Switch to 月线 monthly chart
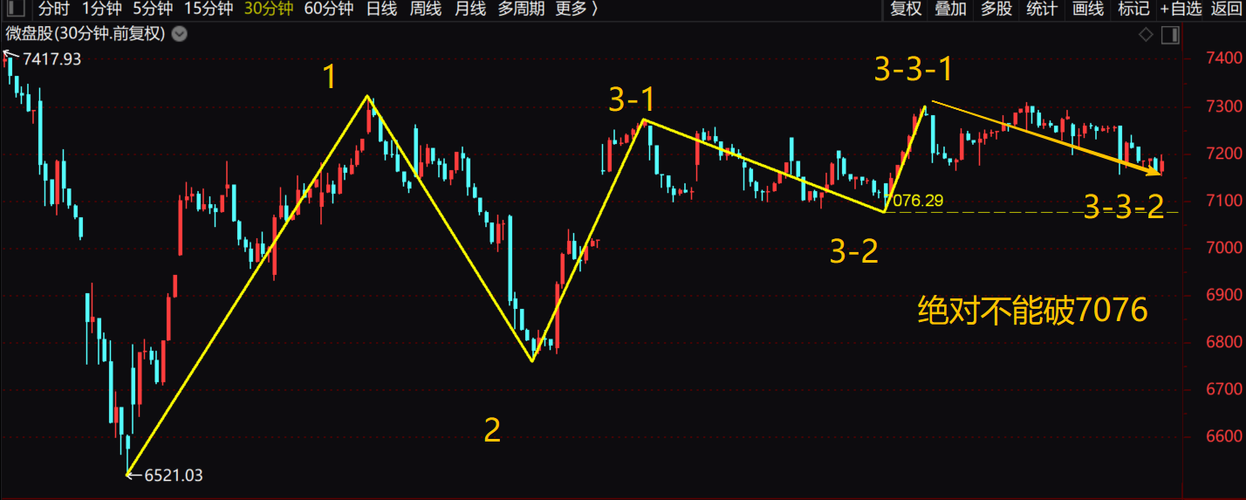The height and width of the screenshot is (500, 1246). click(x=470, y=9)
